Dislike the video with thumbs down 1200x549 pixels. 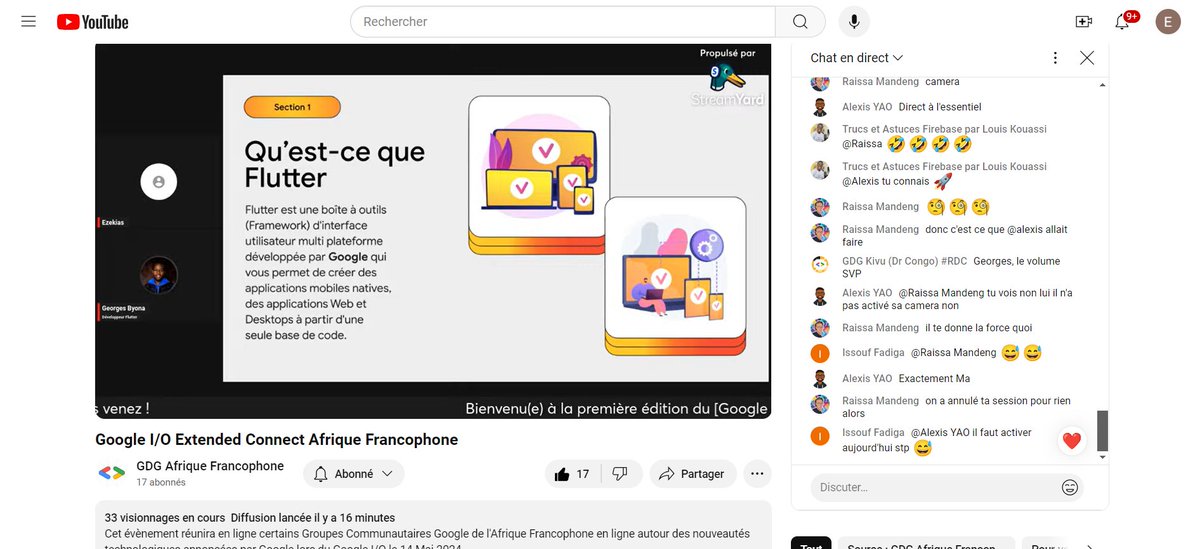tap(620, 474)
